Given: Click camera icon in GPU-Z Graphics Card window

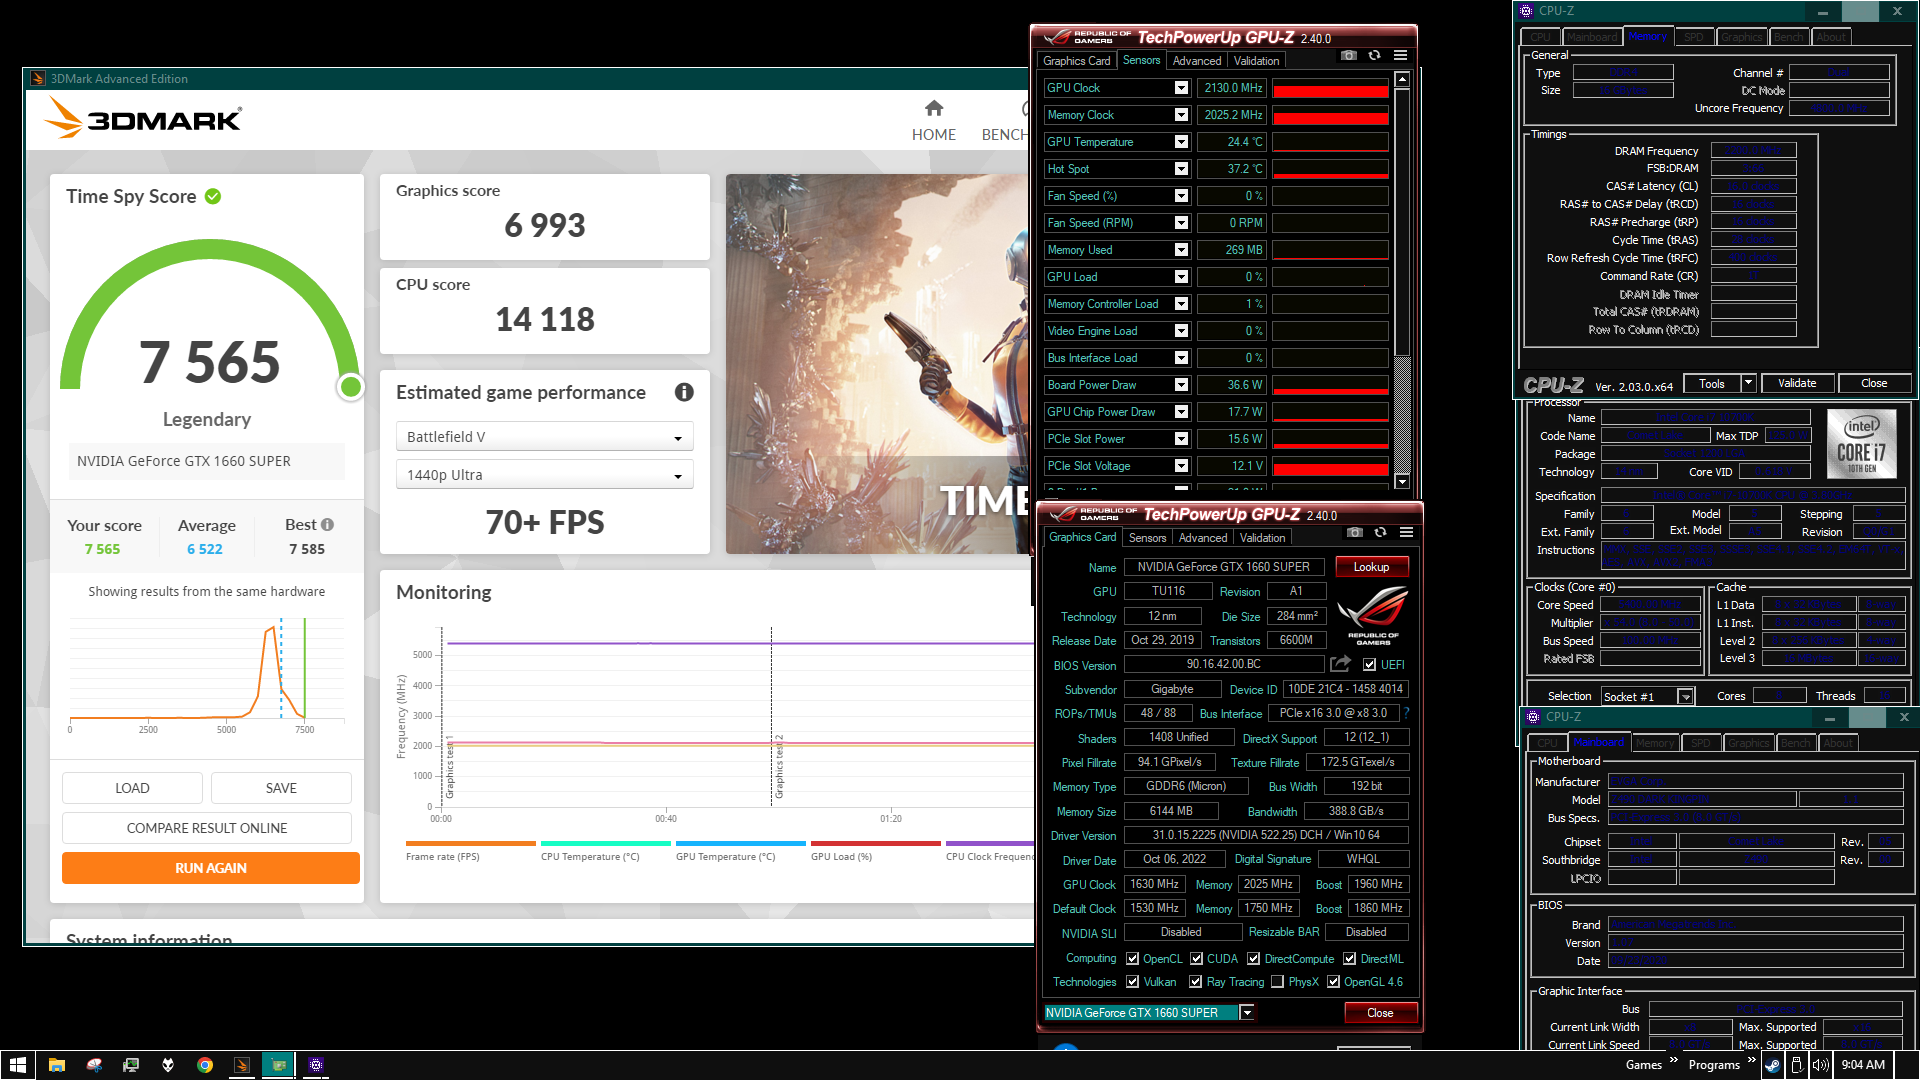Looking at the screenshot, I should (1355, 532).
